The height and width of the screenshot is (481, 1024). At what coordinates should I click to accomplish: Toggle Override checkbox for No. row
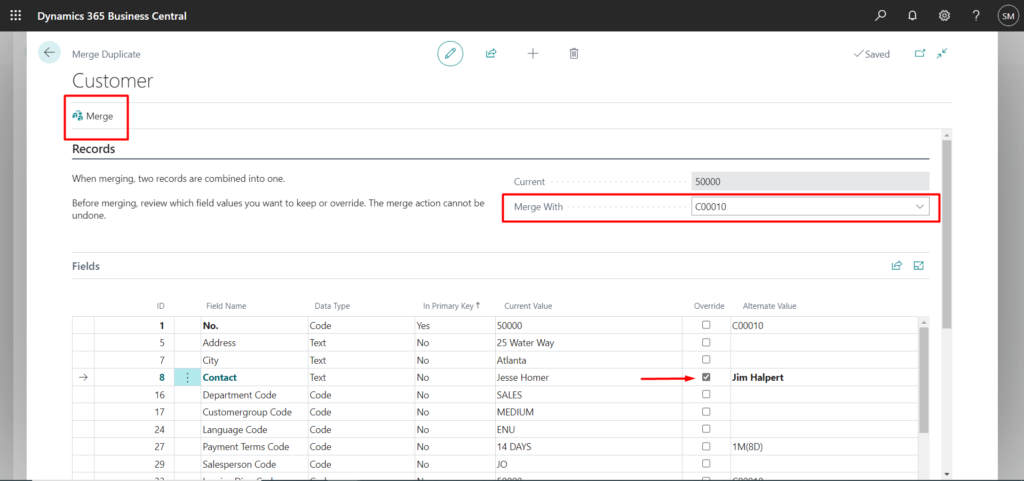click(706, 325)
